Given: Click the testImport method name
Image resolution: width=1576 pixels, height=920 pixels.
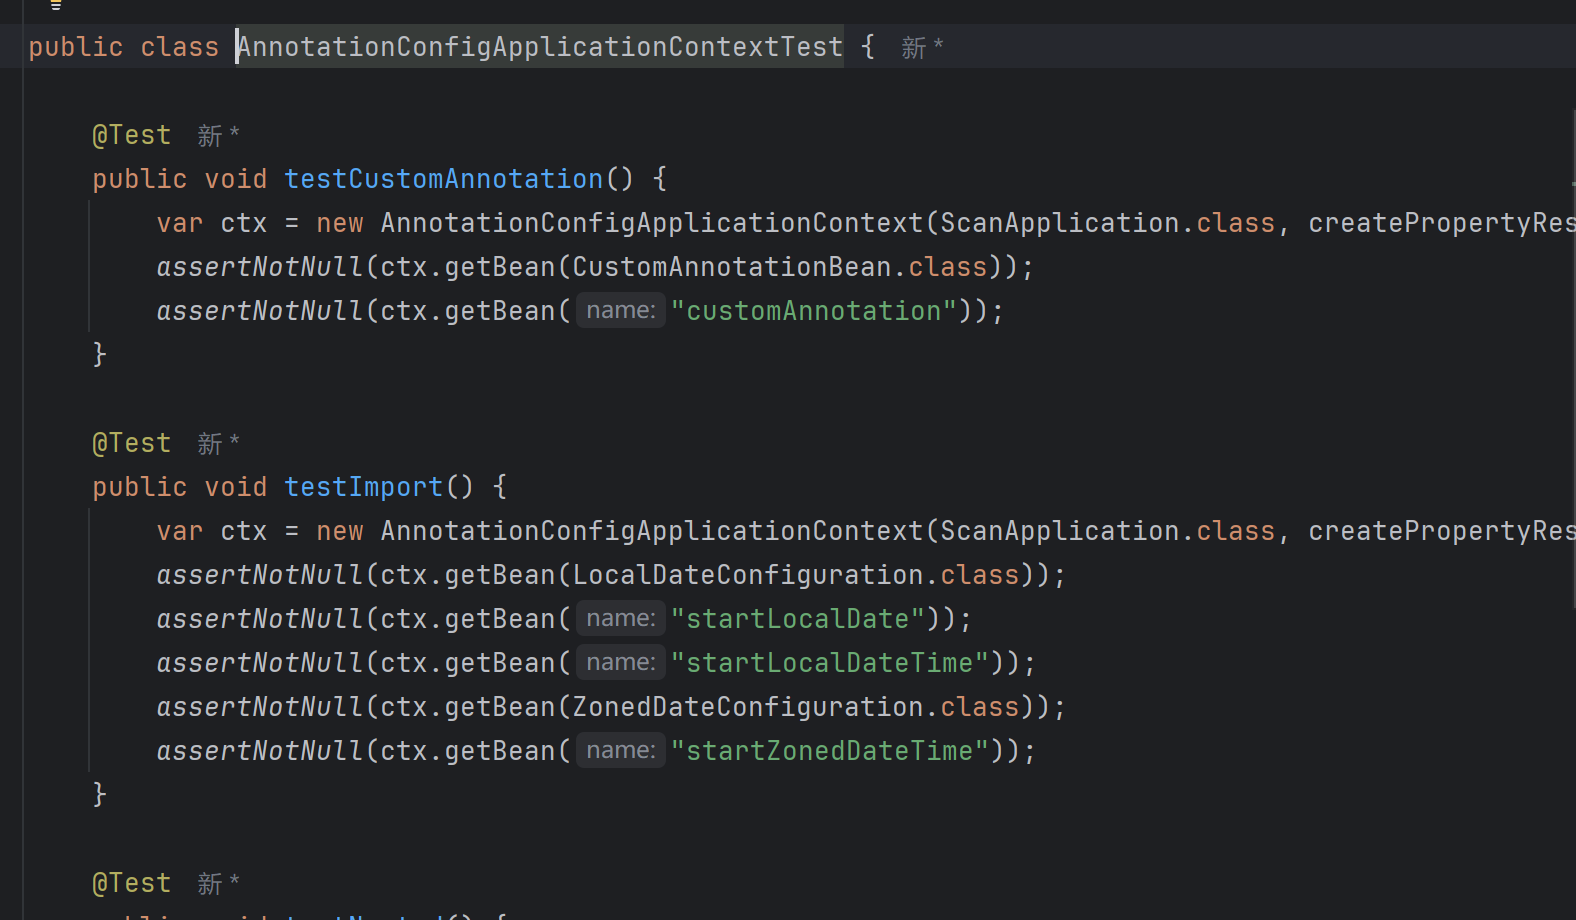Looking at the screenshot, I should (x=364, y=487).
